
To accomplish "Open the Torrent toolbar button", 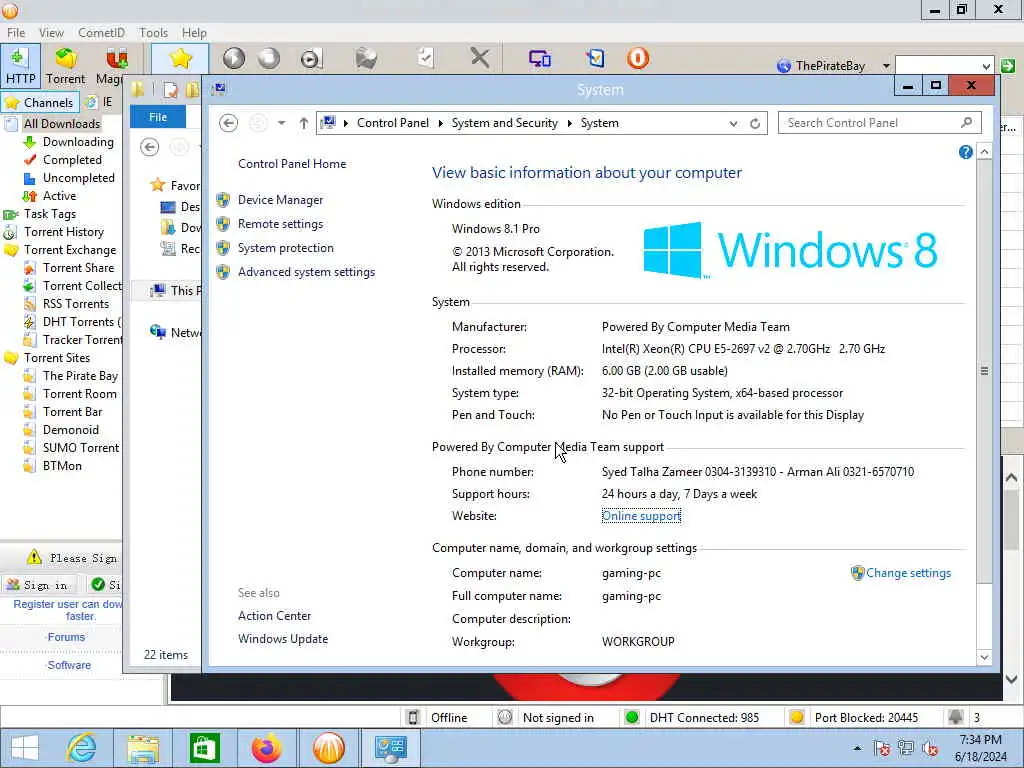I will 65,66.
